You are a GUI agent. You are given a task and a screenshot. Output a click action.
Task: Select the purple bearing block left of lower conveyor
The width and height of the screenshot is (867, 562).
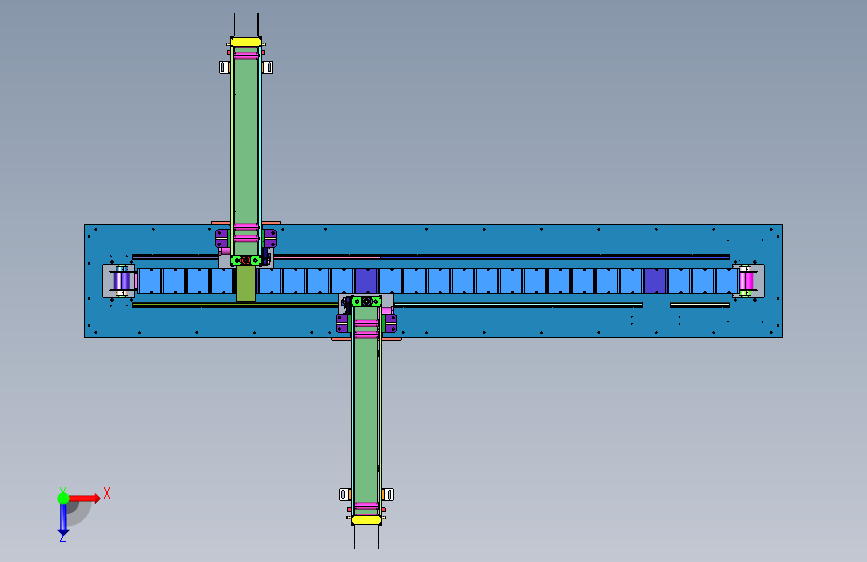[x=343, y=323]
